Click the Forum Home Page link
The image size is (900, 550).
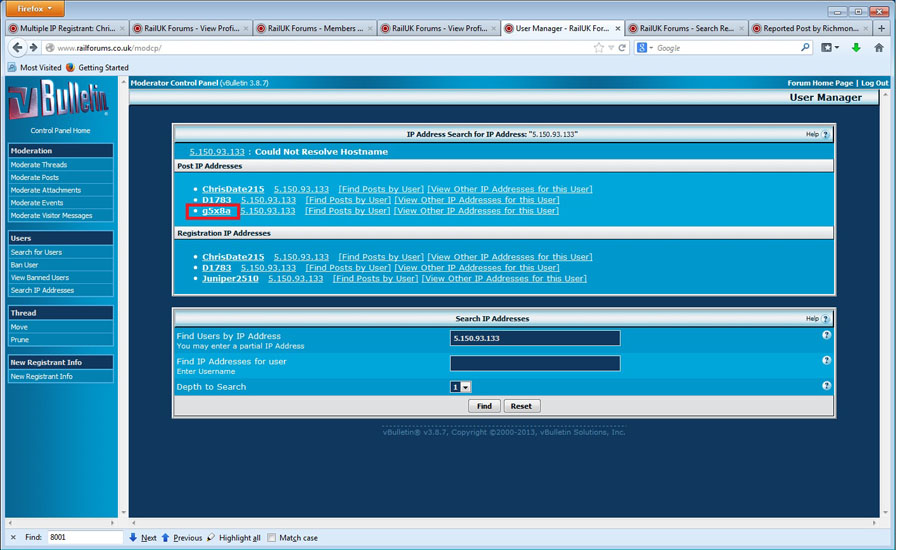click(820, 83)
